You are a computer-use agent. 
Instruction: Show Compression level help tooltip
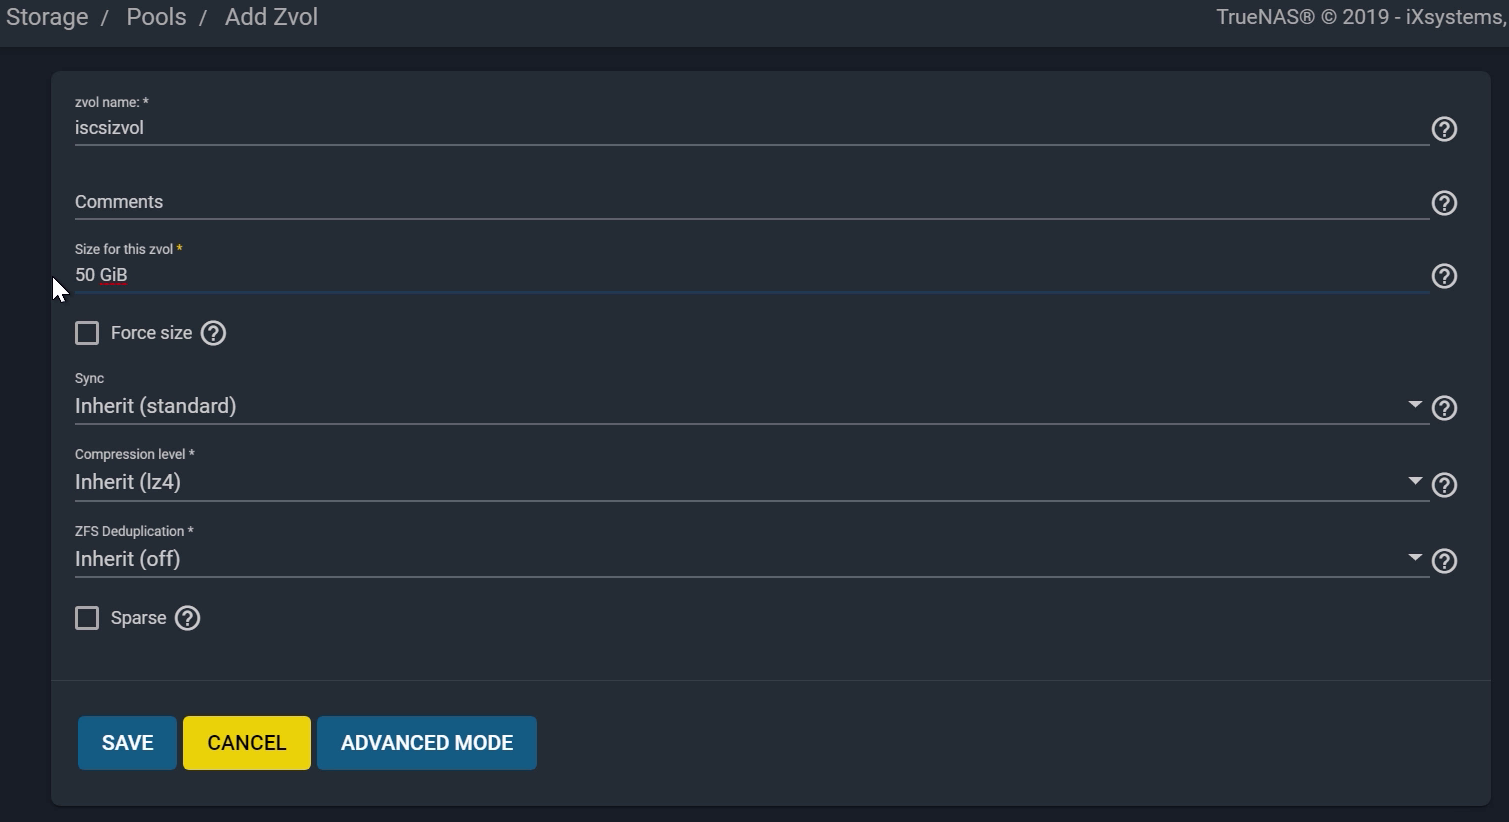[1444, 485]
